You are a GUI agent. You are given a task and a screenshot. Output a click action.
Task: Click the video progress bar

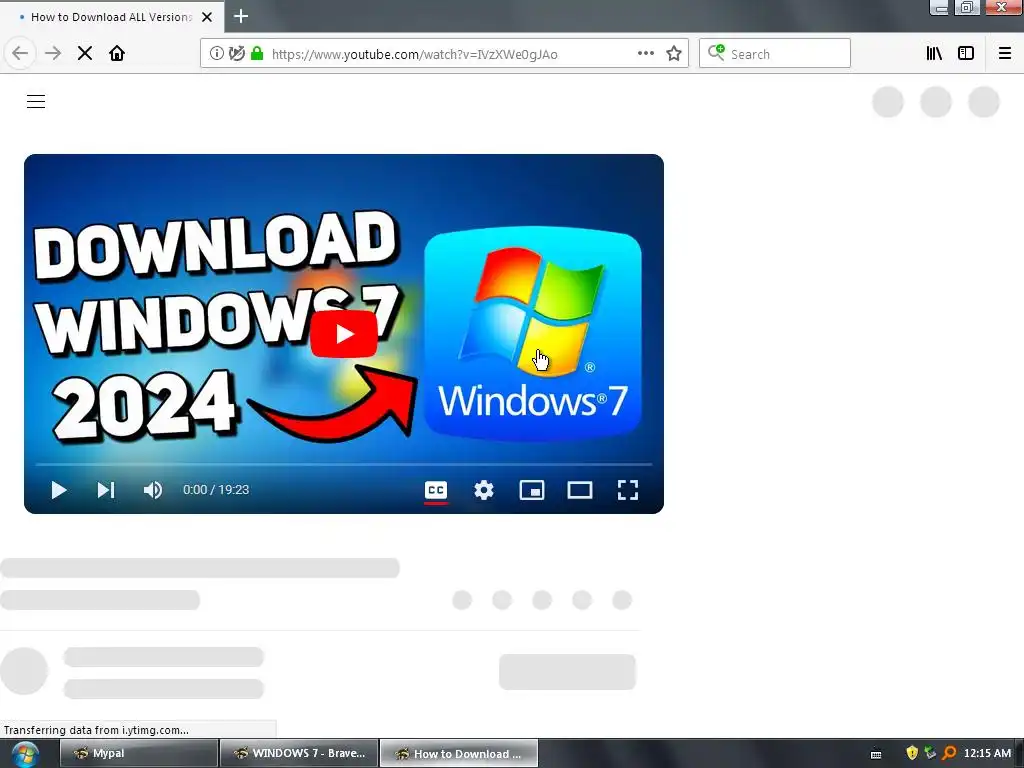[x=344, y=464]
